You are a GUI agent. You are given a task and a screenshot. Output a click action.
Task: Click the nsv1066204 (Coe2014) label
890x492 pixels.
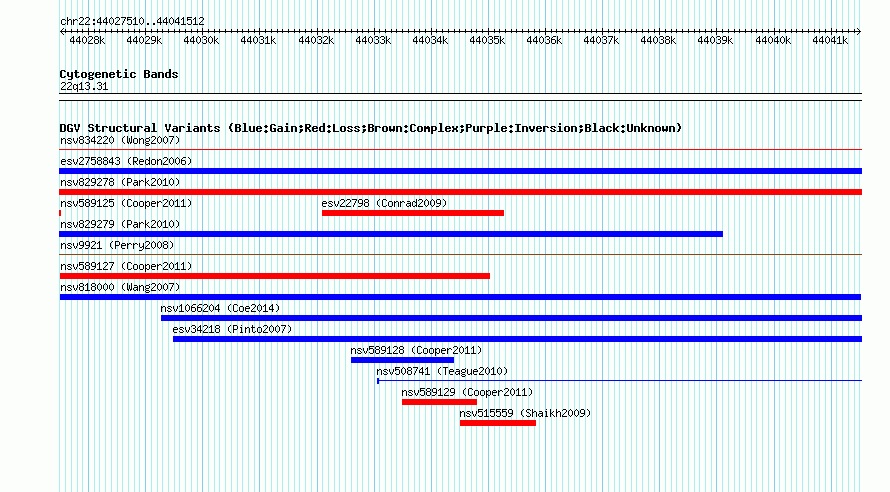point(220,308)
